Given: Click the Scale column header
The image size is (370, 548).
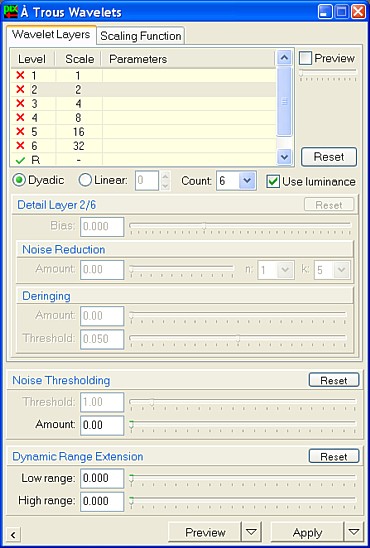Looking at the screenshot, I should 79,59.
